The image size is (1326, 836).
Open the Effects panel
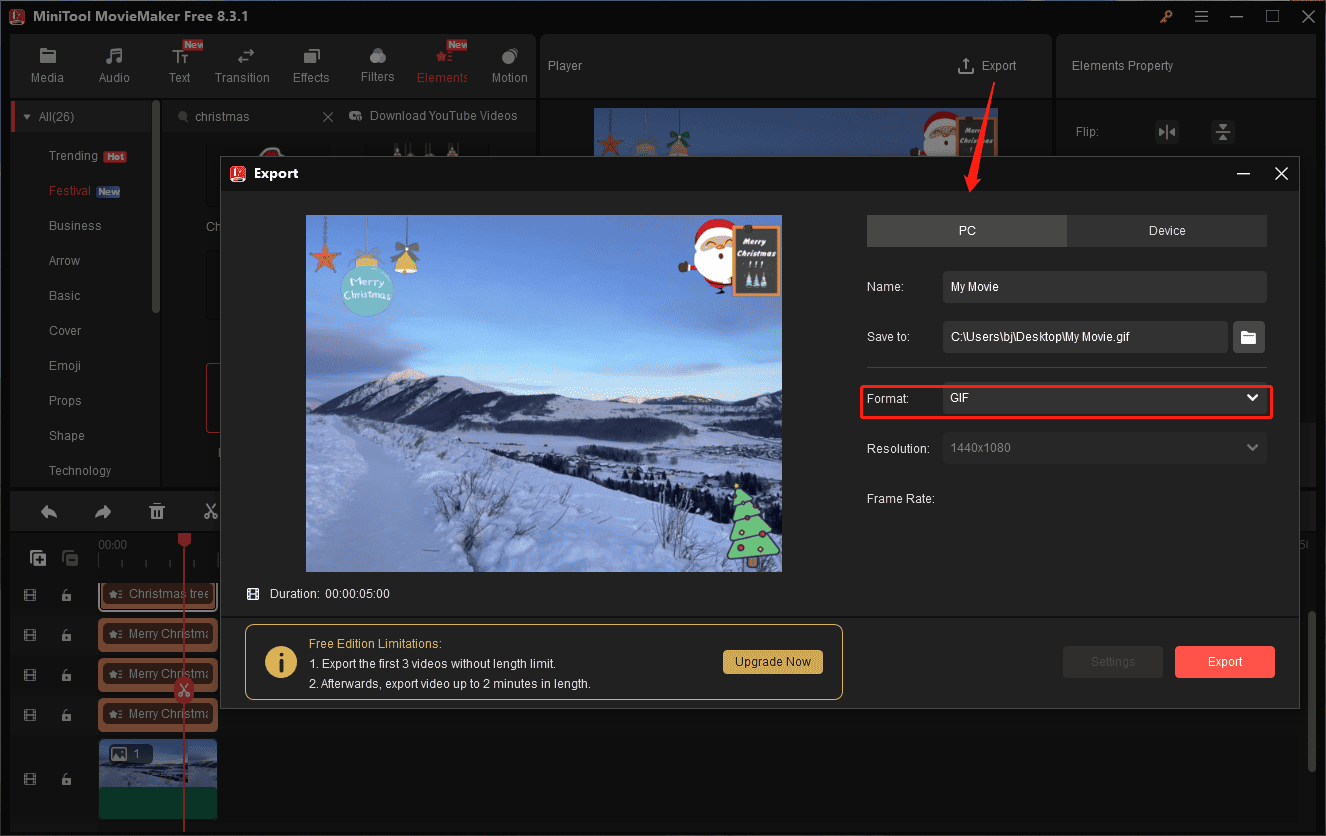[311, 64]
